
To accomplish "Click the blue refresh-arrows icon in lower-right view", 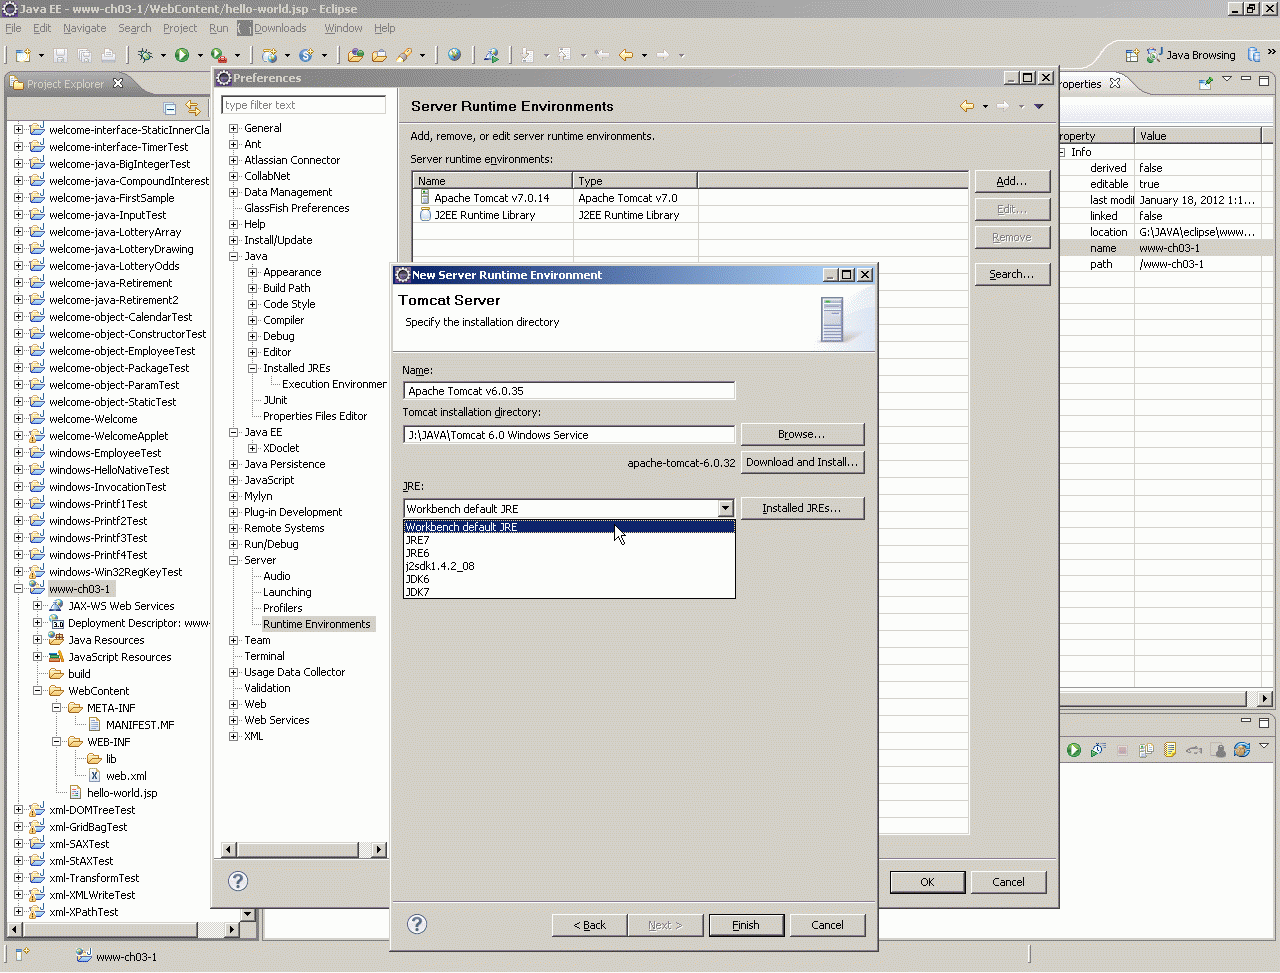I will pos(1242,750).
